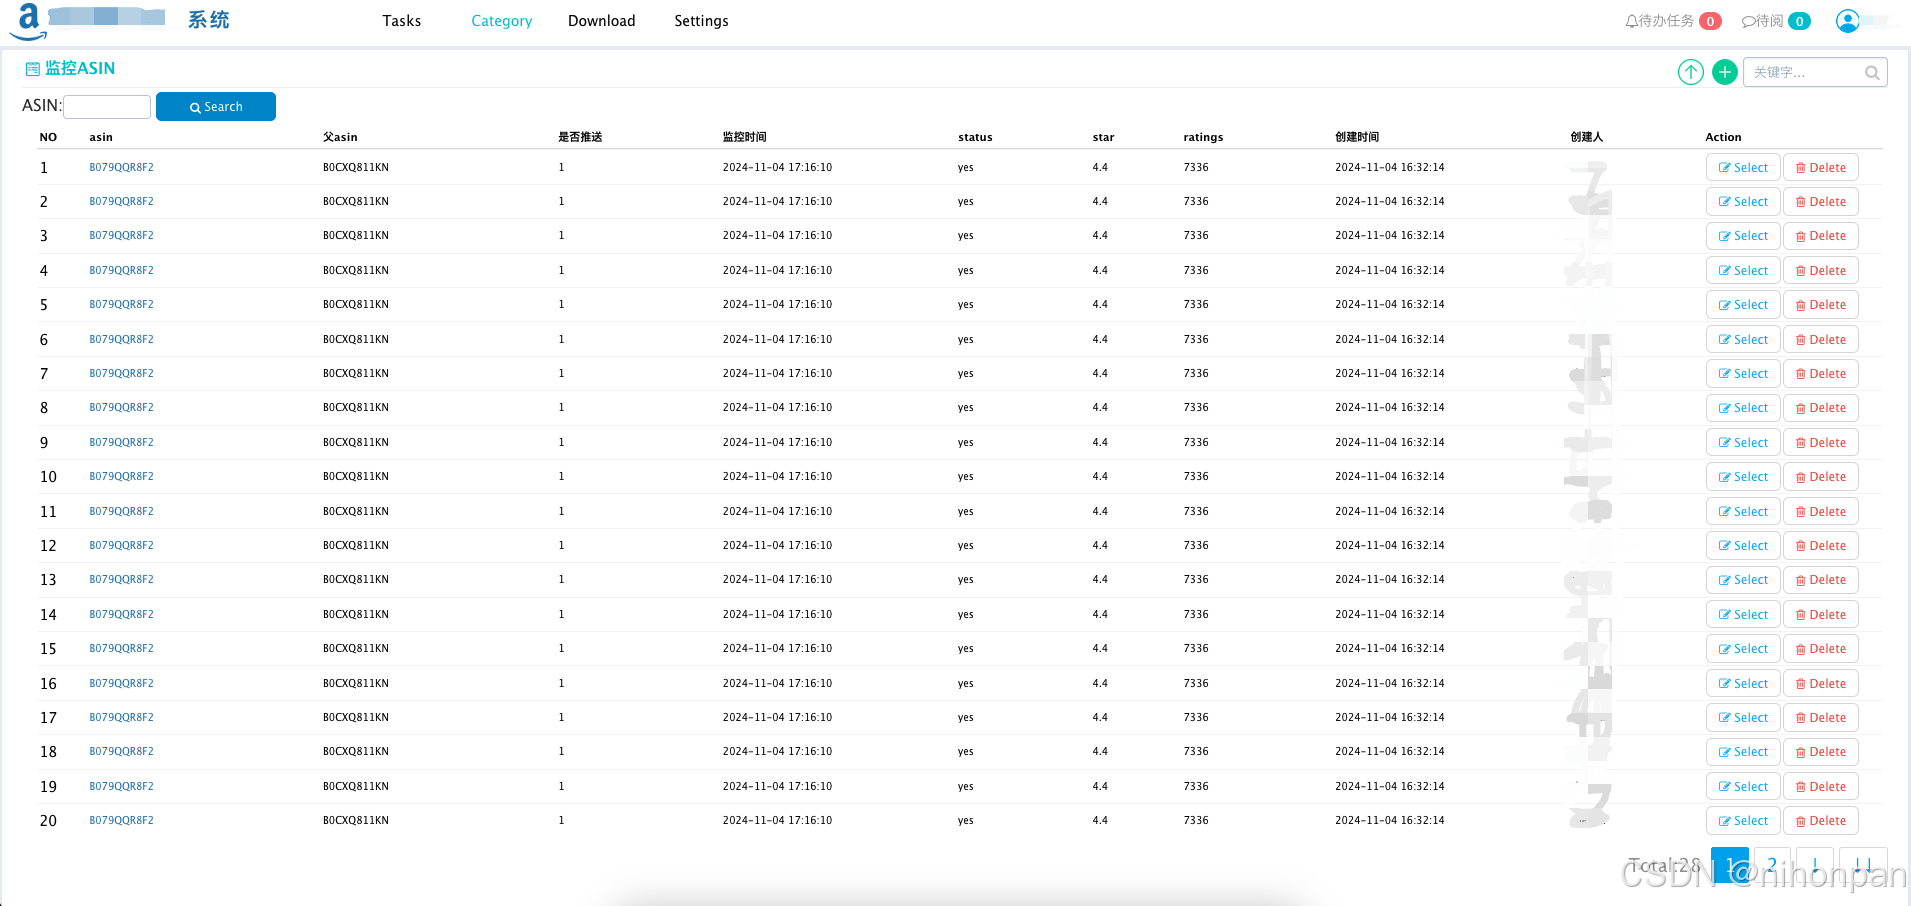Click the magnifier icon in the keyword box
The height and width of the screenshot is (906, 1911).
point(1872,72)
